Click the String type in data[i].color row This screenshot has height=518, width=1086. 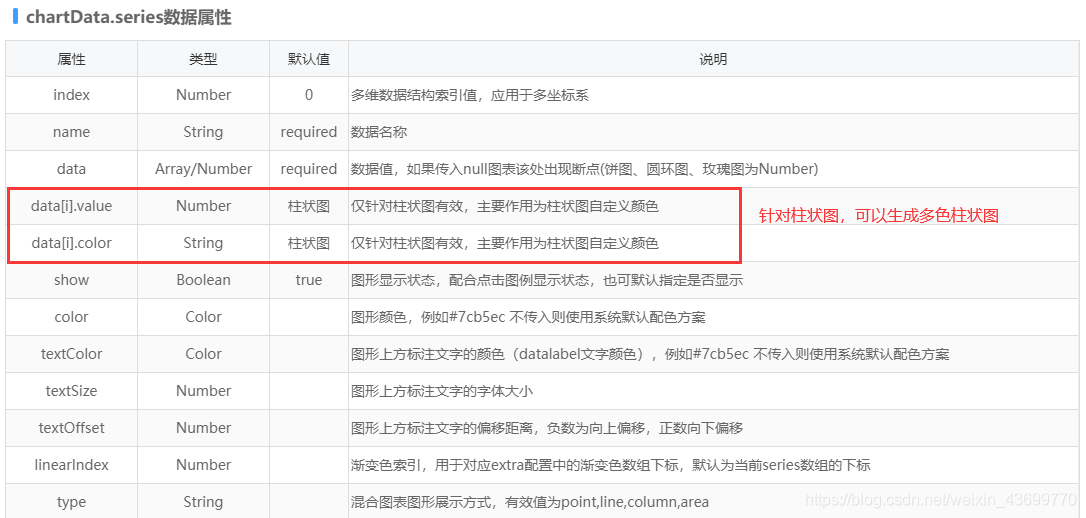(203, 243)
